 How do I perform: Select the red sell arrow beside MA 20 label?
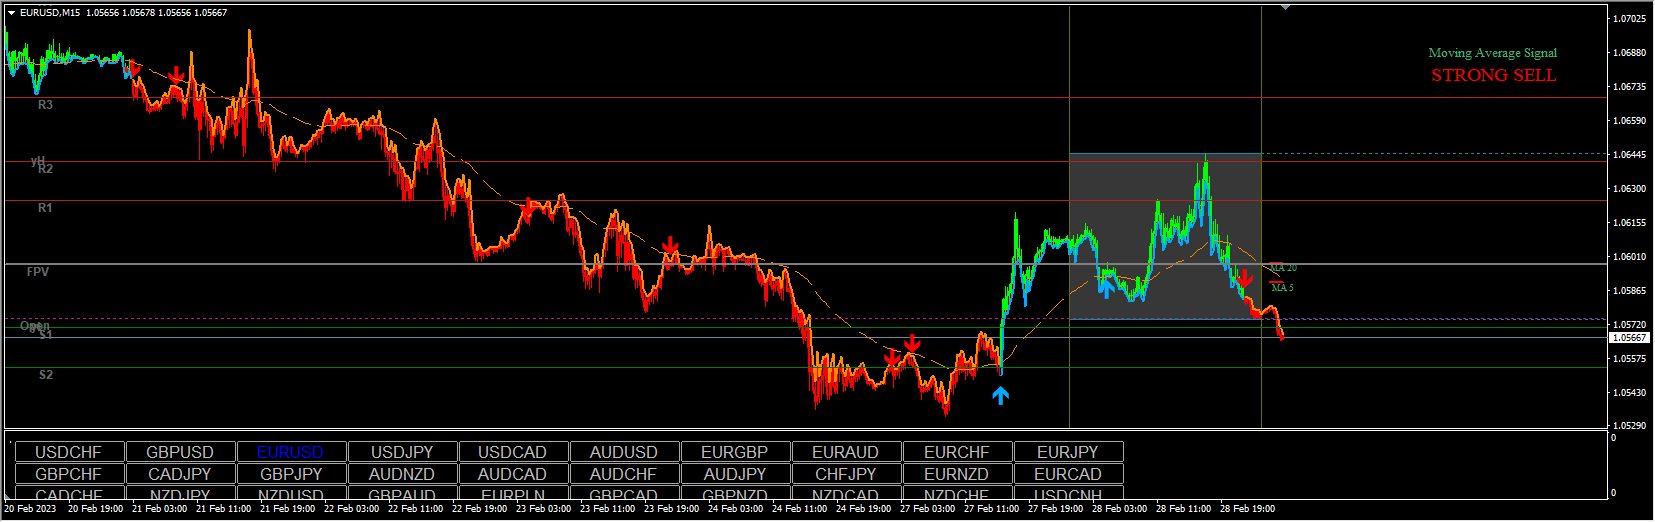pyautogui.click(x=1244, y=277)
